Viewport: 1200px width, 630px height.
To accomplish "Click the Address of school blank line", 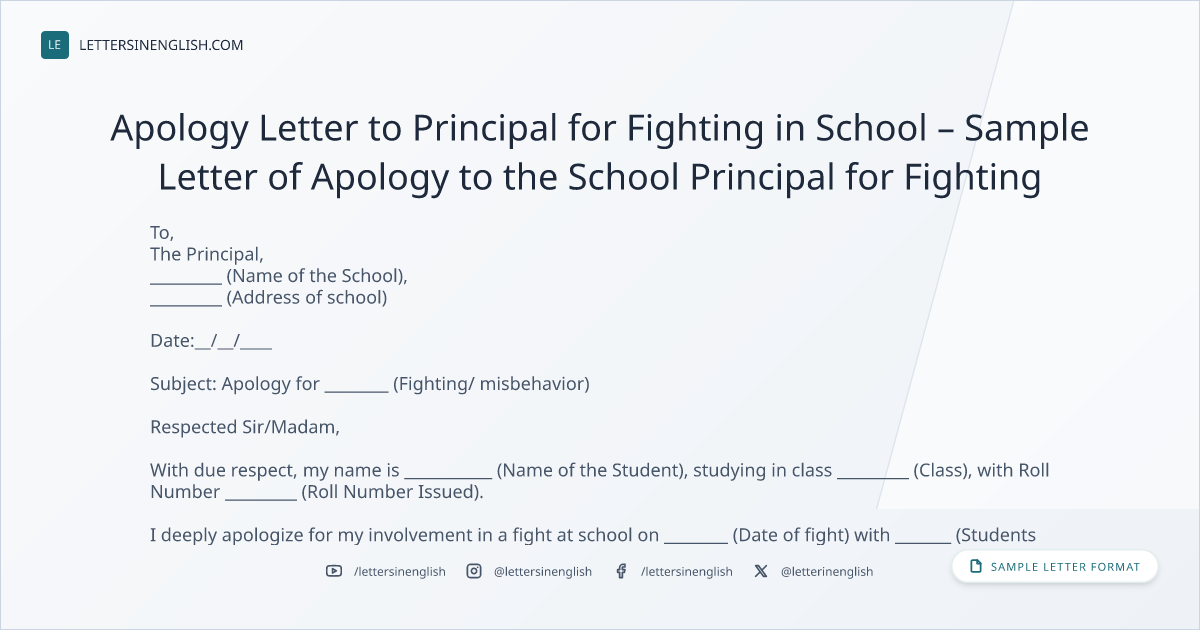I will (x=186, y=298).
